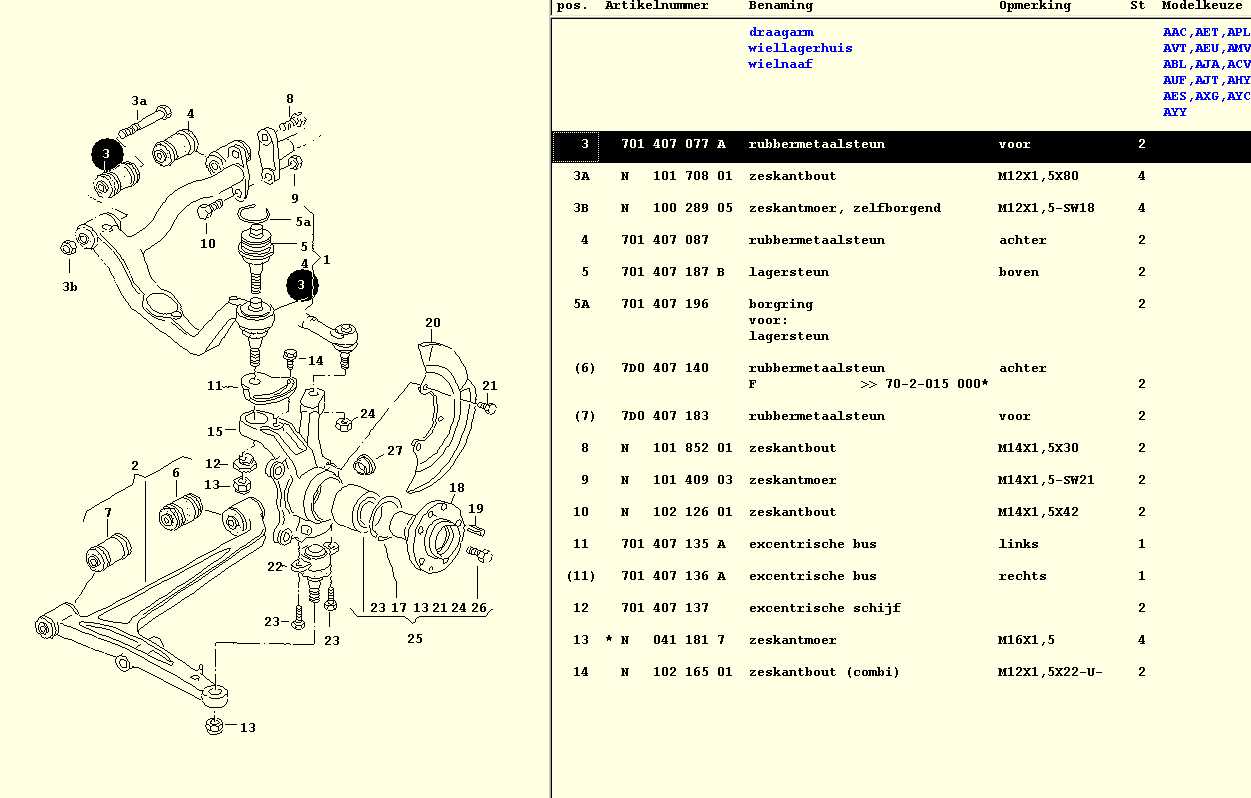
Task: Click the Benaming column header
Action: click(x=780, y=6)
